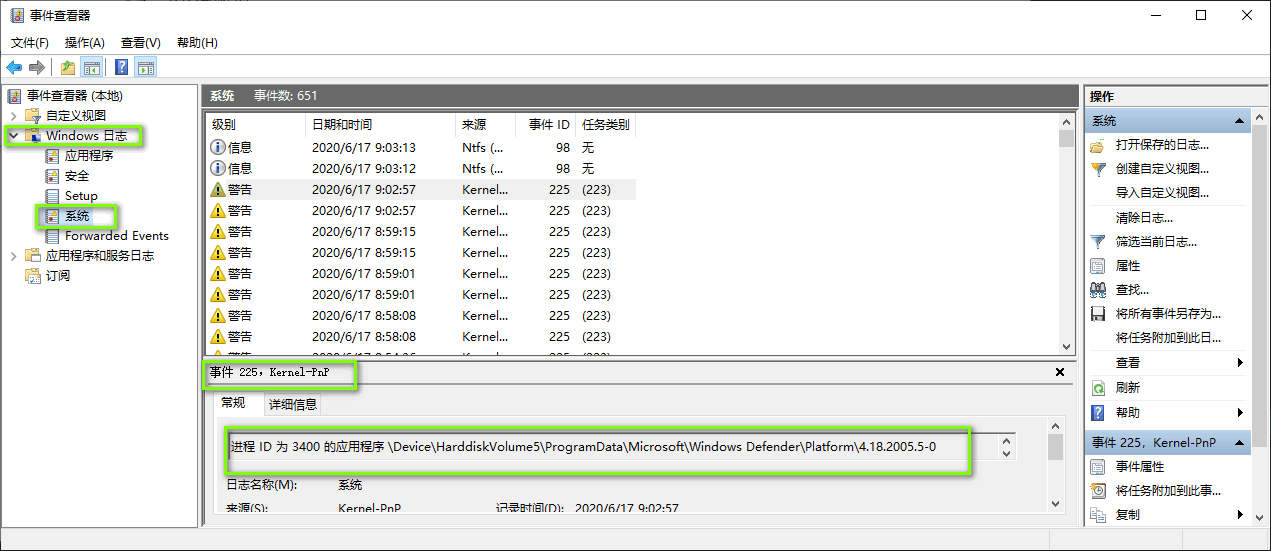Viewport: 1271px width, 551px height.
Task: Click the Up one level folder icon
Action: click(68, 67)
